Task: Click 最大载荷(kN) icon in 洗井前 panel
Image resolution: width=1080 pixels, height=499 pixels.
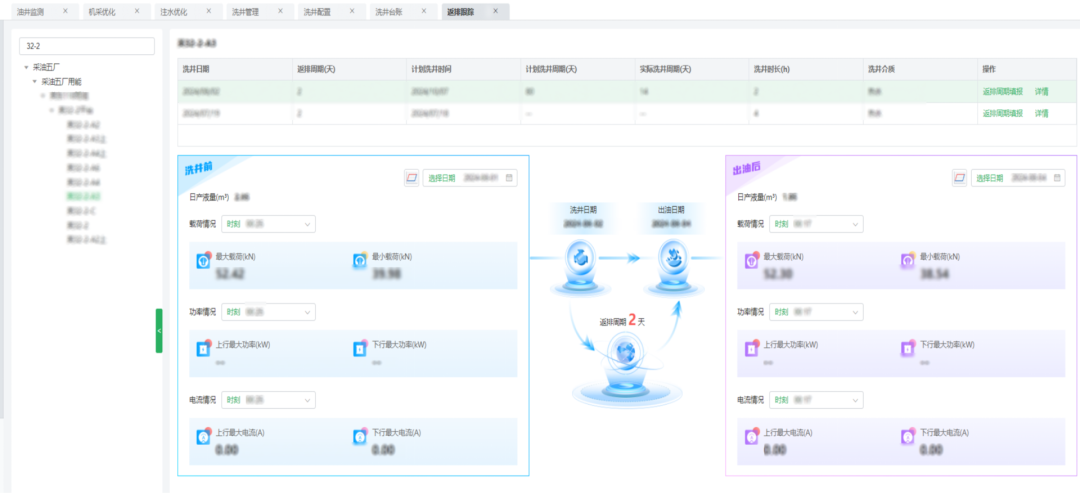Action: [x=203, y=261]
